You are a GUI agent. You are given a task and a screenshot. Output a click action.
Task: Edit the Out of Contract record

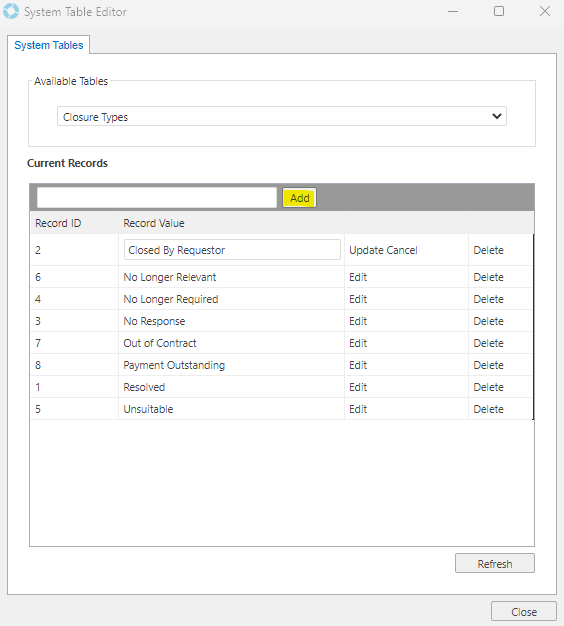click(358, 343)
